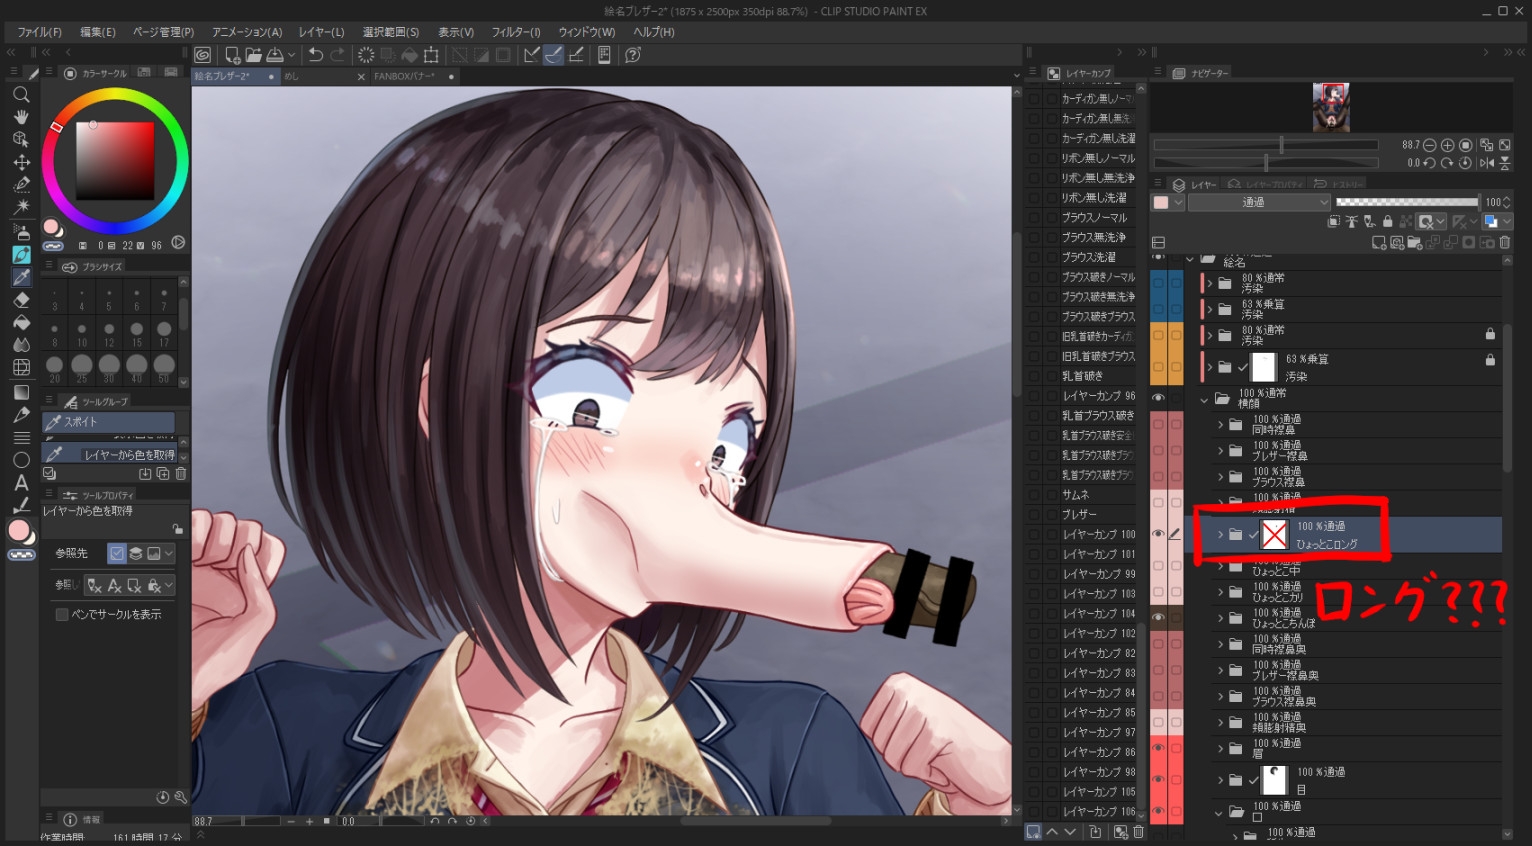
Task: Select the Gradient tool
Action: (x=21, y=392)
